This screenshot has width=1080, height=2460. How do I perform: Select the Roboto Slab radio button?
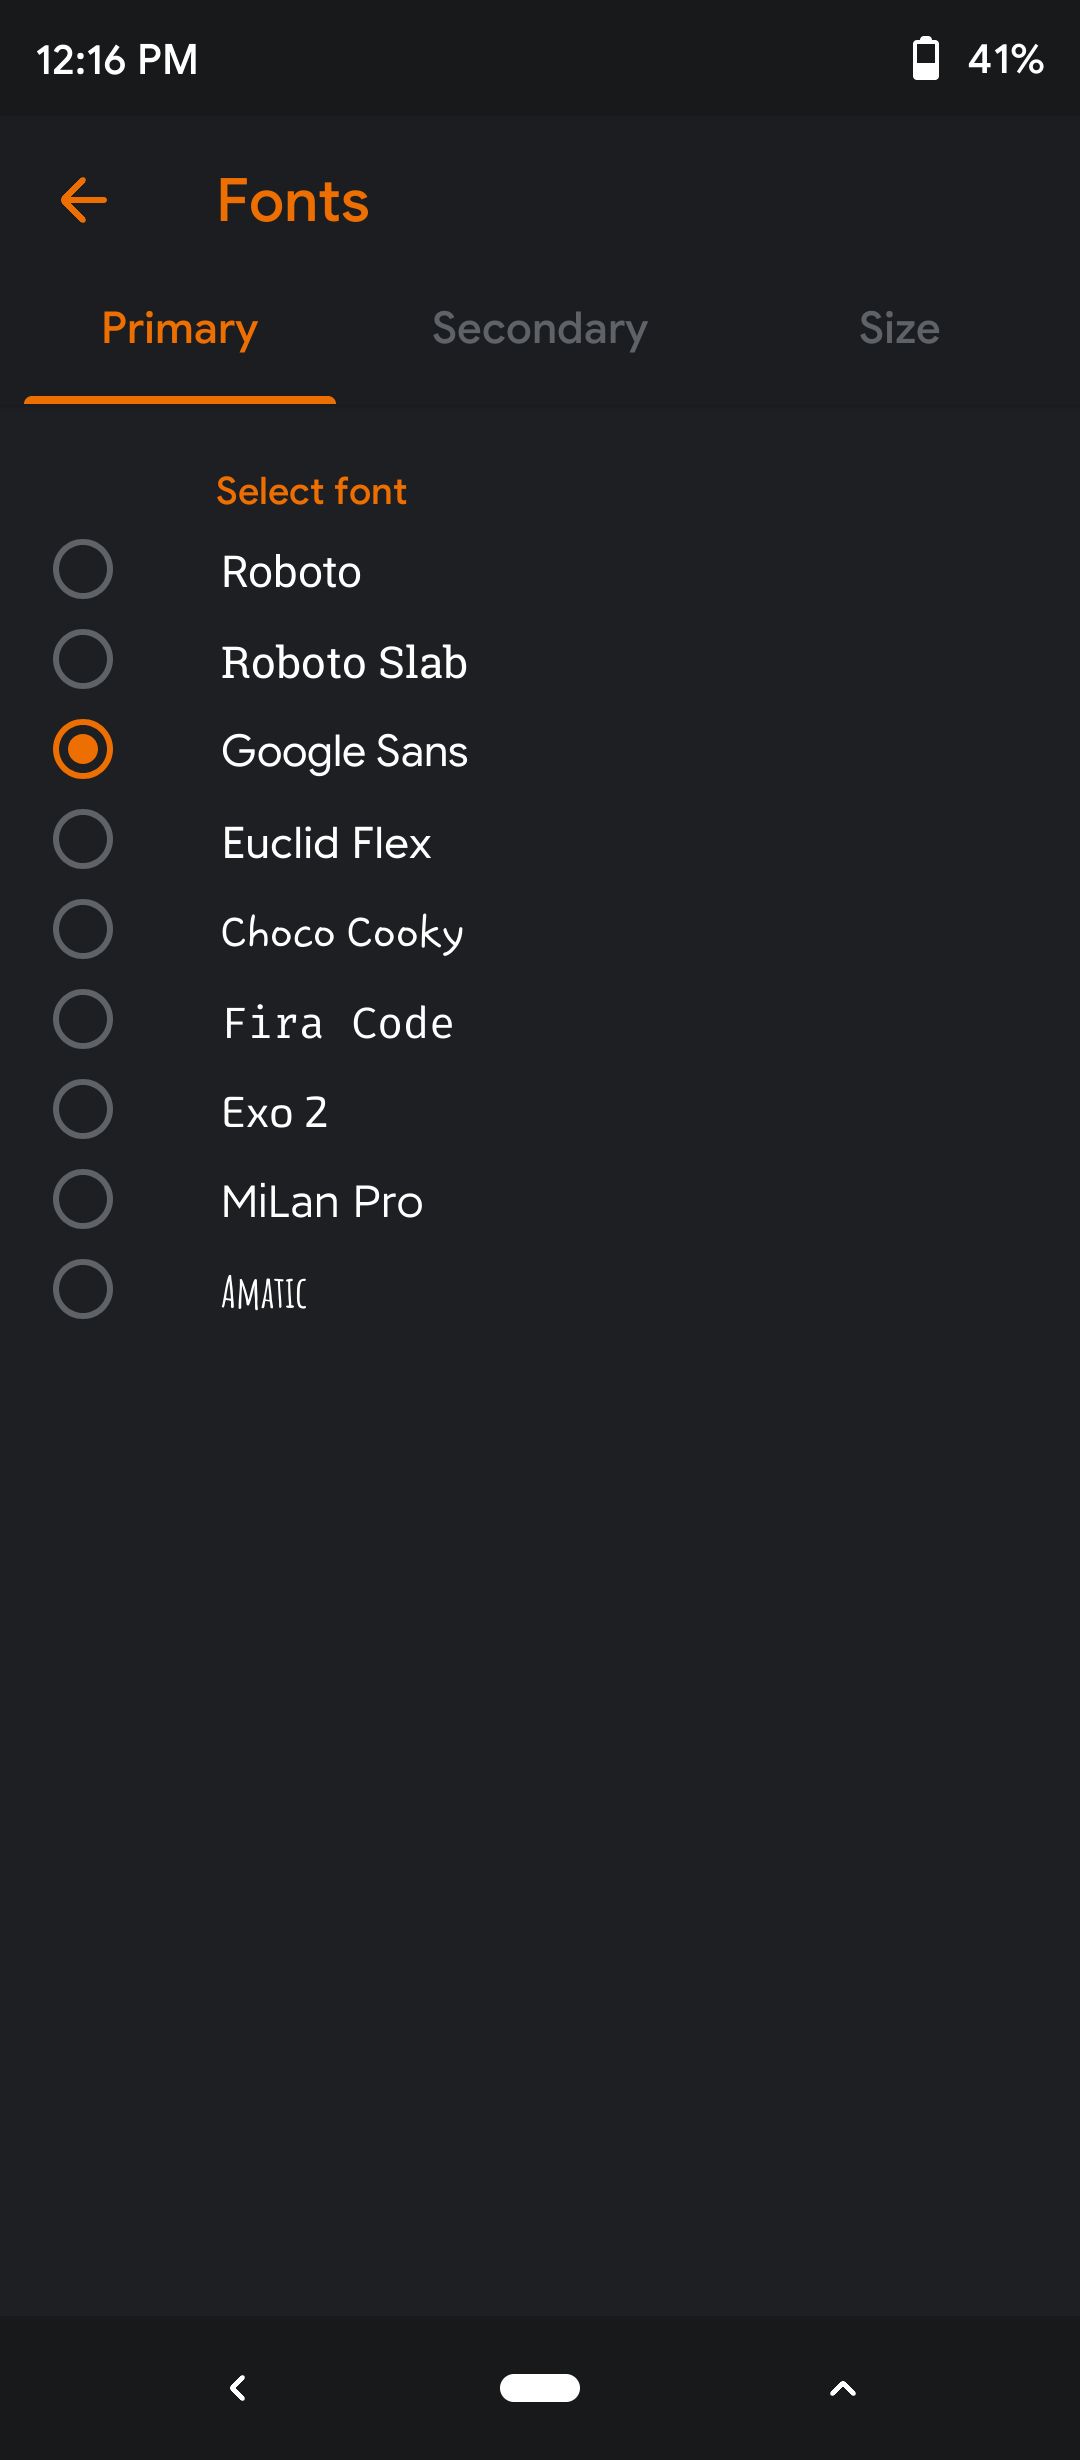point(83,660)
